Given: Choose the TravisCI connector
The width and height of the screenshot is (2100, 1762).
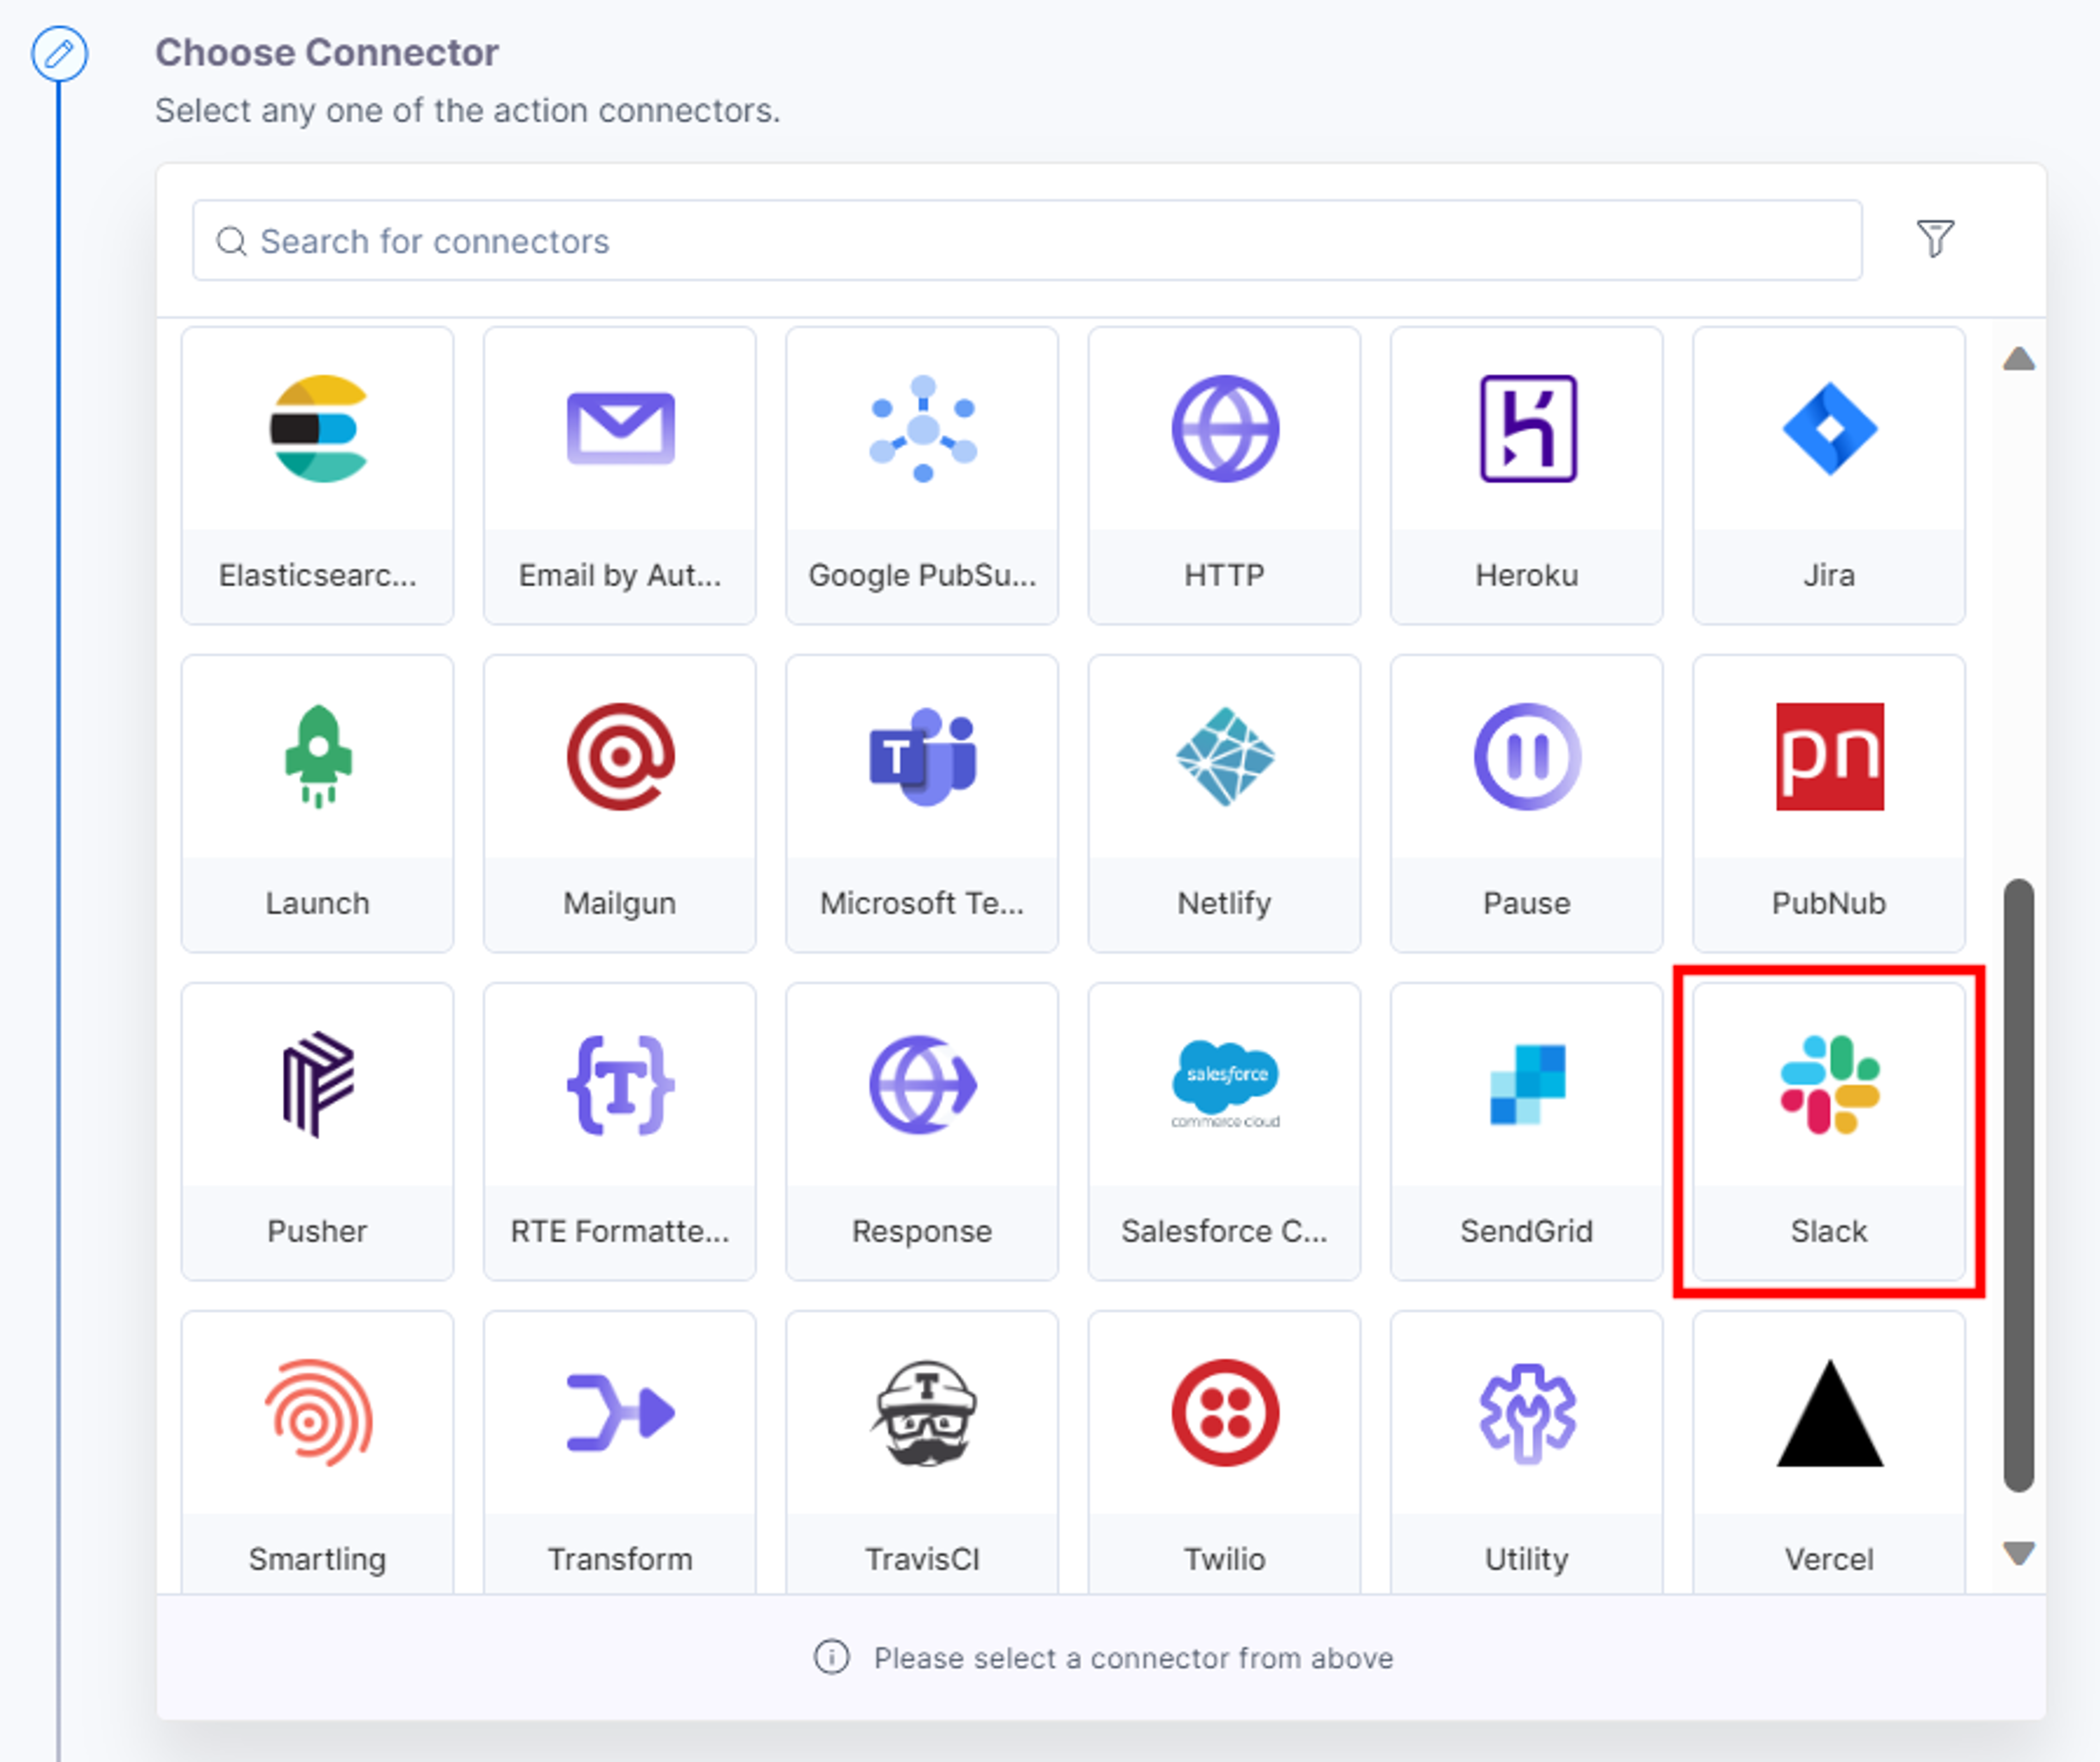Looking at the screenshot, I should point(922,1452).
